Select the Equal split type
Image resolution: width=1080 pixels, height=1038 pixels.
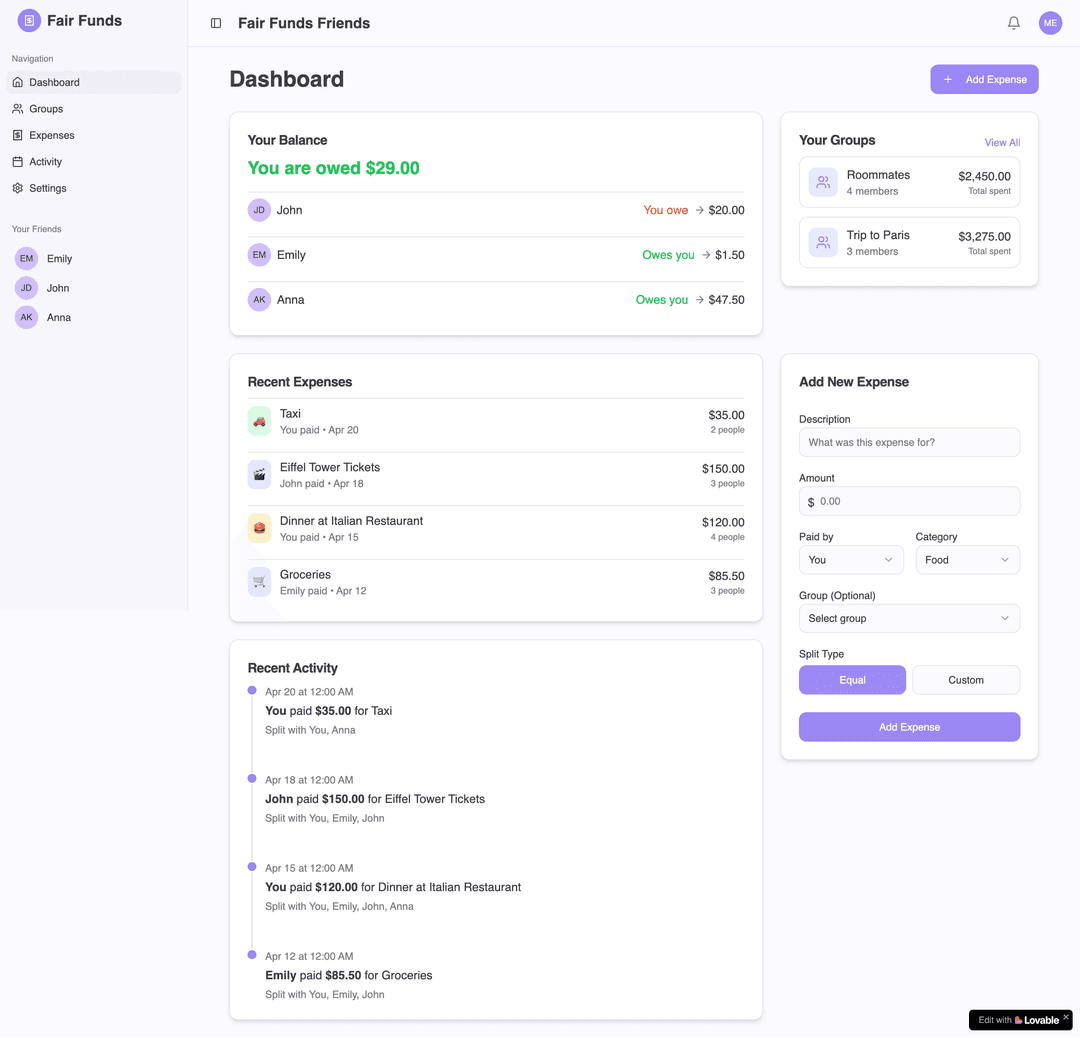(852, 680)
